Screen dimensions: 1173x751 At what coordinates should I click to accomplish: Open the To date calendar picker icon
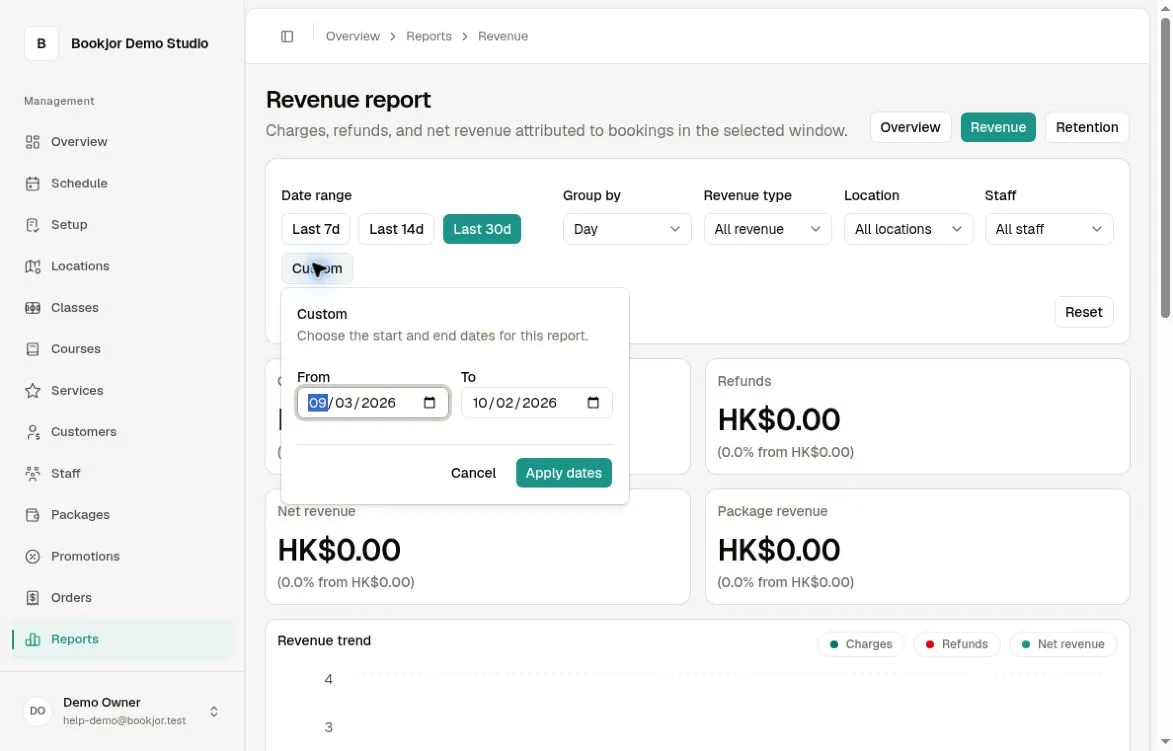pyautogui.click(x=593, y=403)
